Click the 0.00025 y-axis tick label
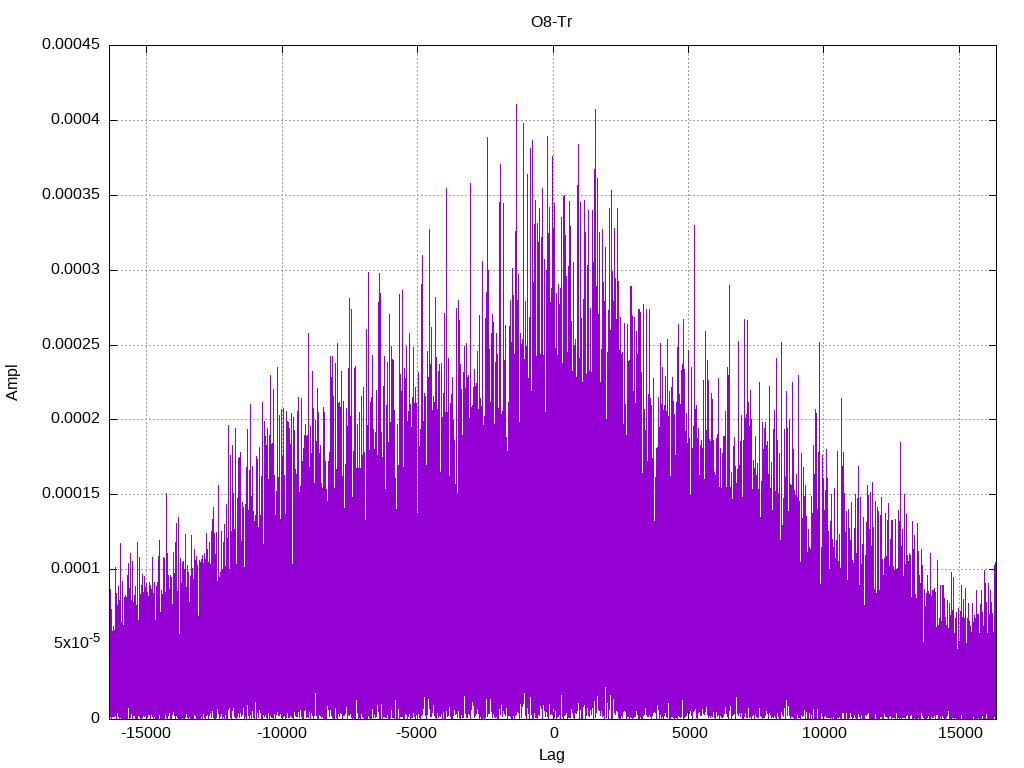Image resolution: width=1024 pixels, height=768 pixels. click(71, 344)
